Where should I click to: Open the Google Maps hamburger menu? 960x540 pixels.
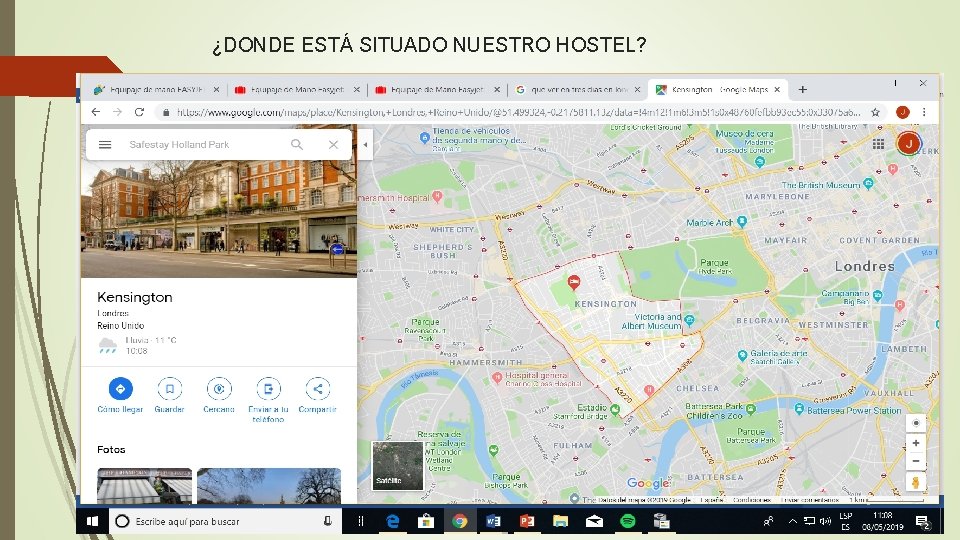105,144
